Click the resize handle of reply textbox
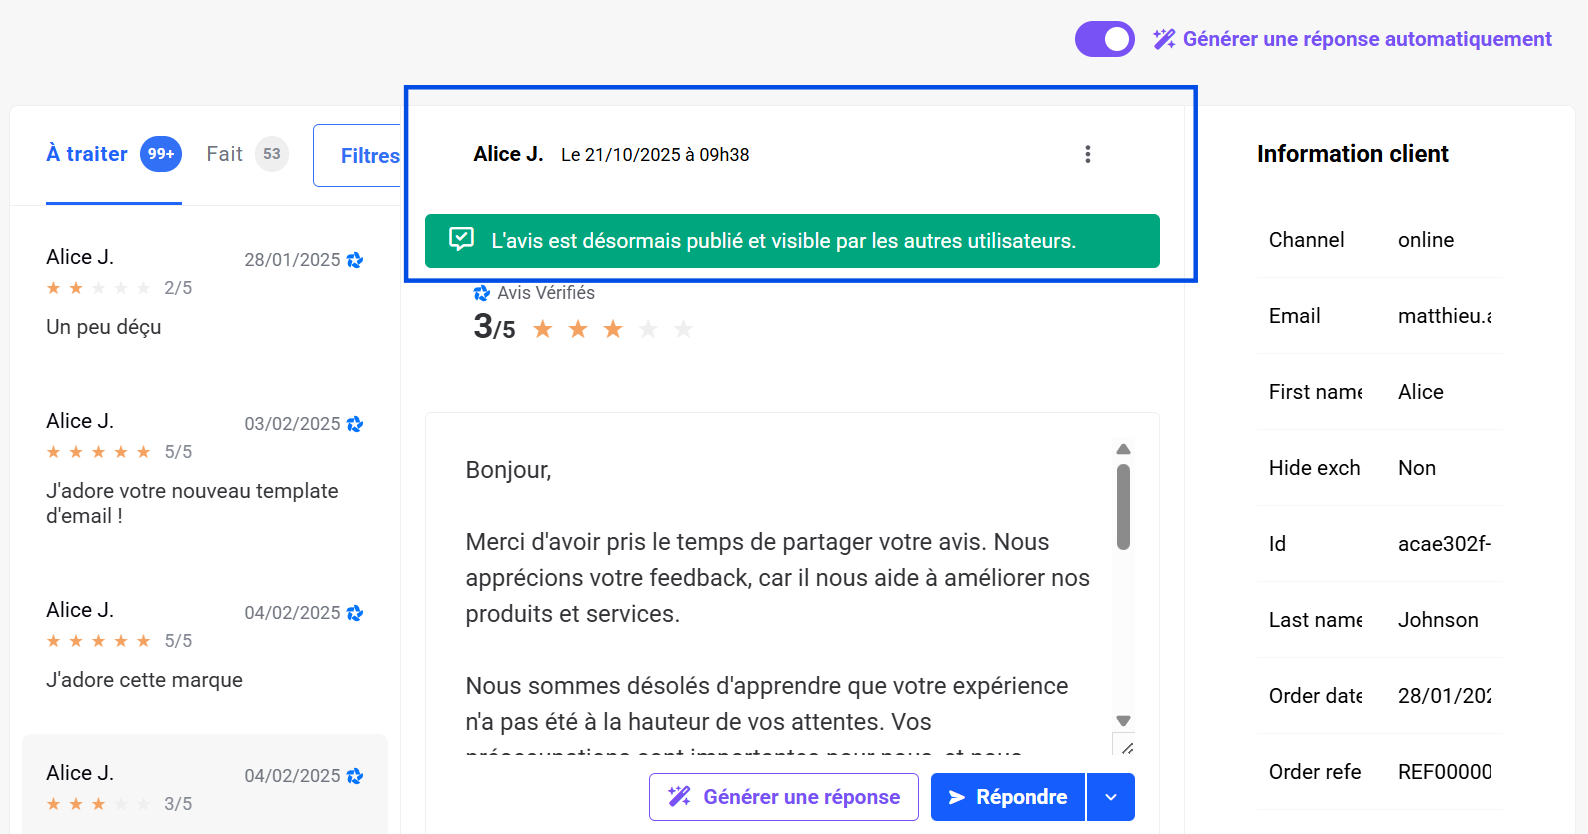Viewport: 1588px width, 834px height. (x=1127, y=747)
